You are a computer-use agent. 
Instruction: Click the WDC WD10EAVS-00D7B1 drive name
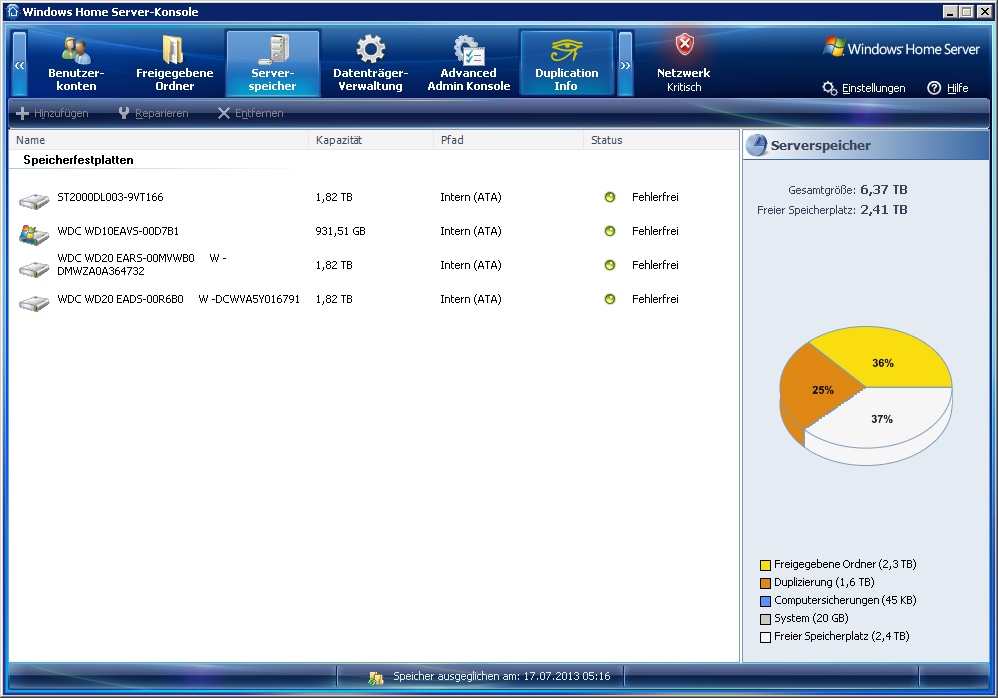click(x=118, y=231)
